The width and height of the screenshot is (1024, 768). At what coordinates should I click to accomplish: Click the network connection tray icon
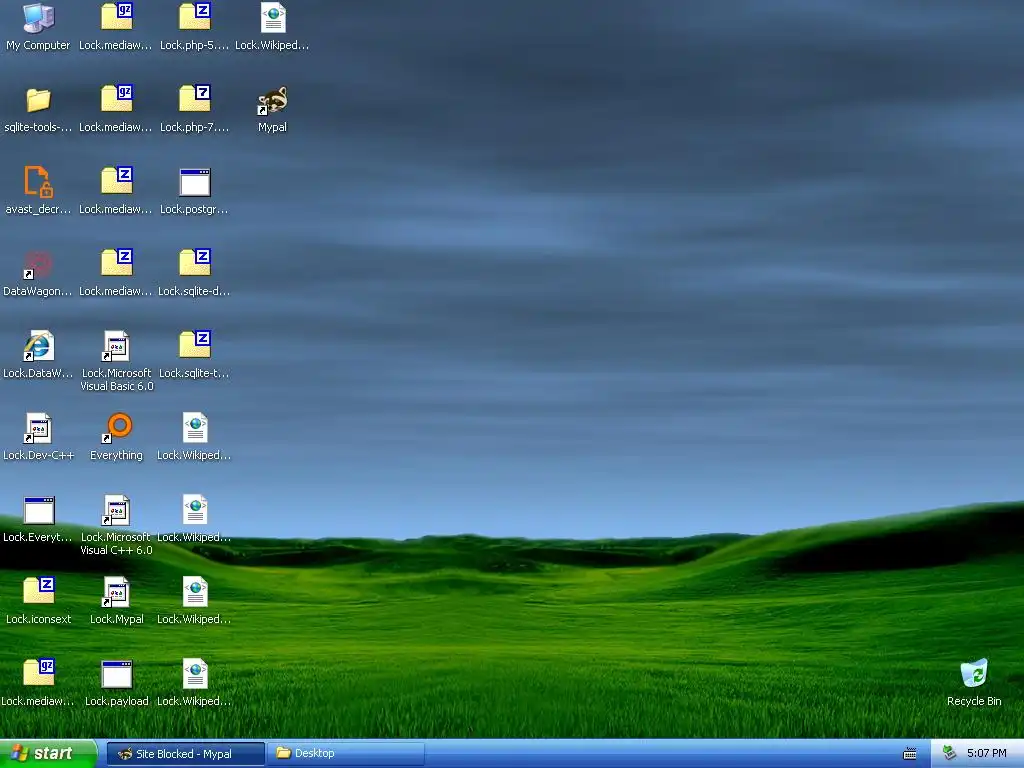(x=949, y=753)
